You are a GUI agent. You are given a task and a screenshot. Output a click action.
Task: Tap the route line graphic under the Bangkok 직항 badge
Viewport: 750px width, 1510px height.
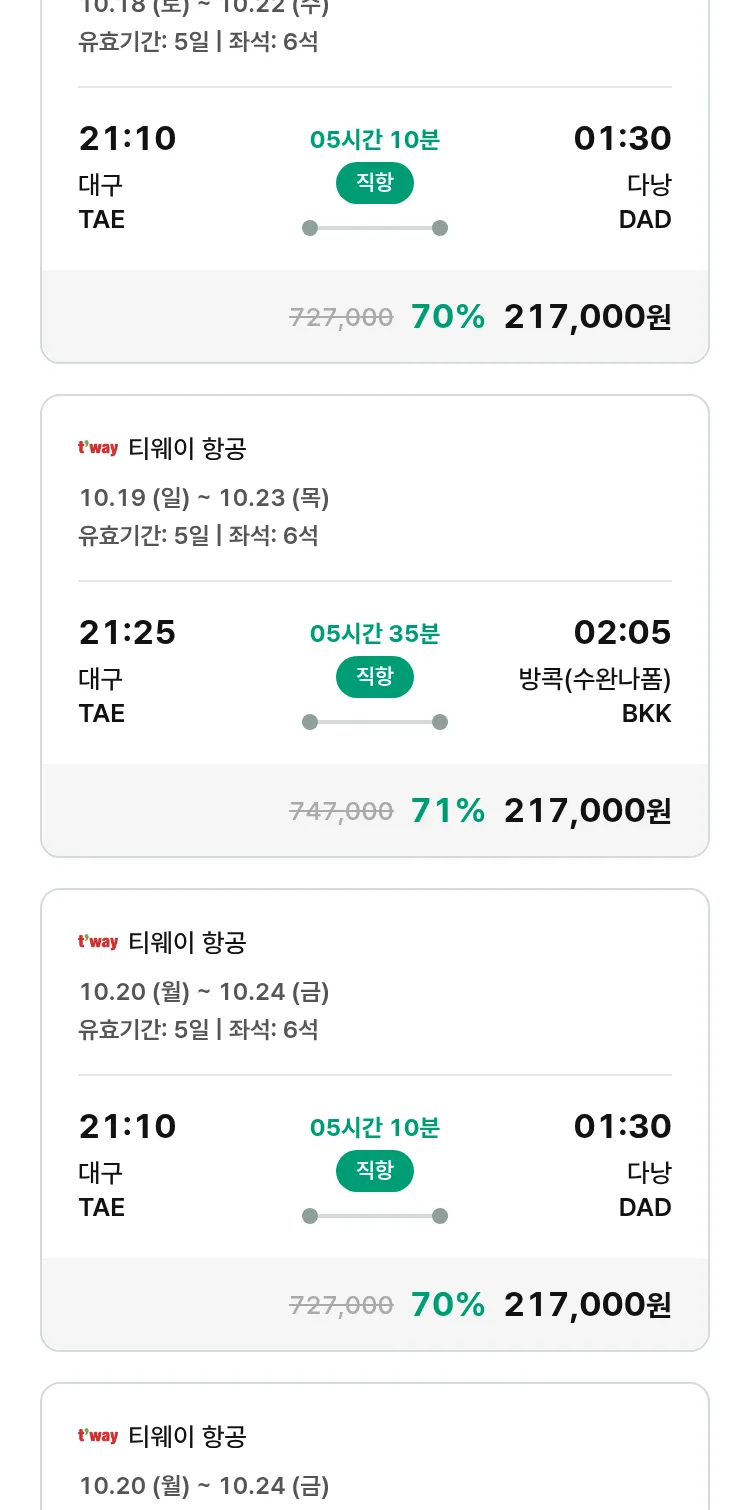point(374,722)
